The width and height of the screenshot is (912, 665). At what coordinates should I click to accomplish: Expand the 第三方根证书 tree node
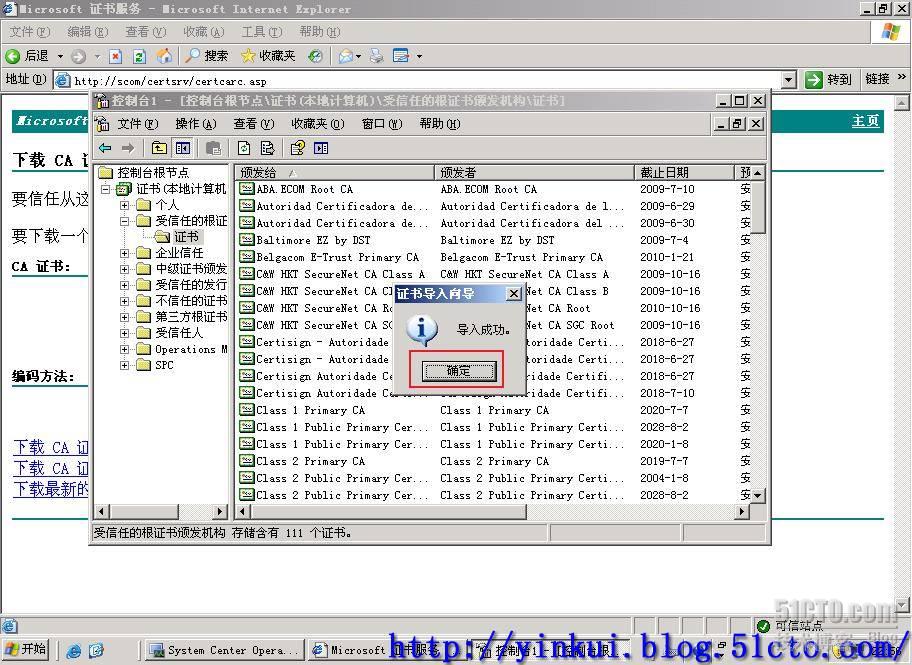tap(124, 317)
